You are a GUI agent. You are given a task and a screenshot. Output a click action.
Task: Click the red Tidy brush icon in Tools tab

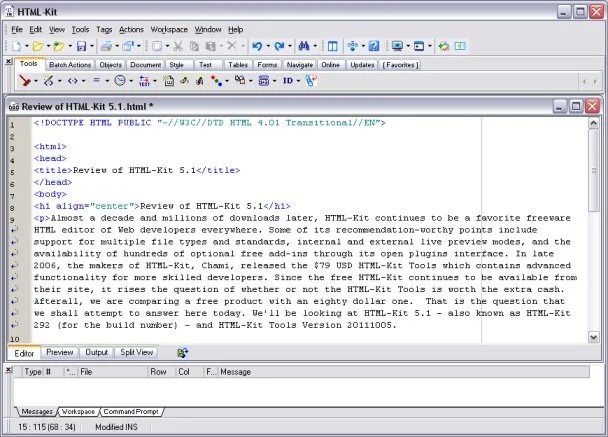coord(25,81)
